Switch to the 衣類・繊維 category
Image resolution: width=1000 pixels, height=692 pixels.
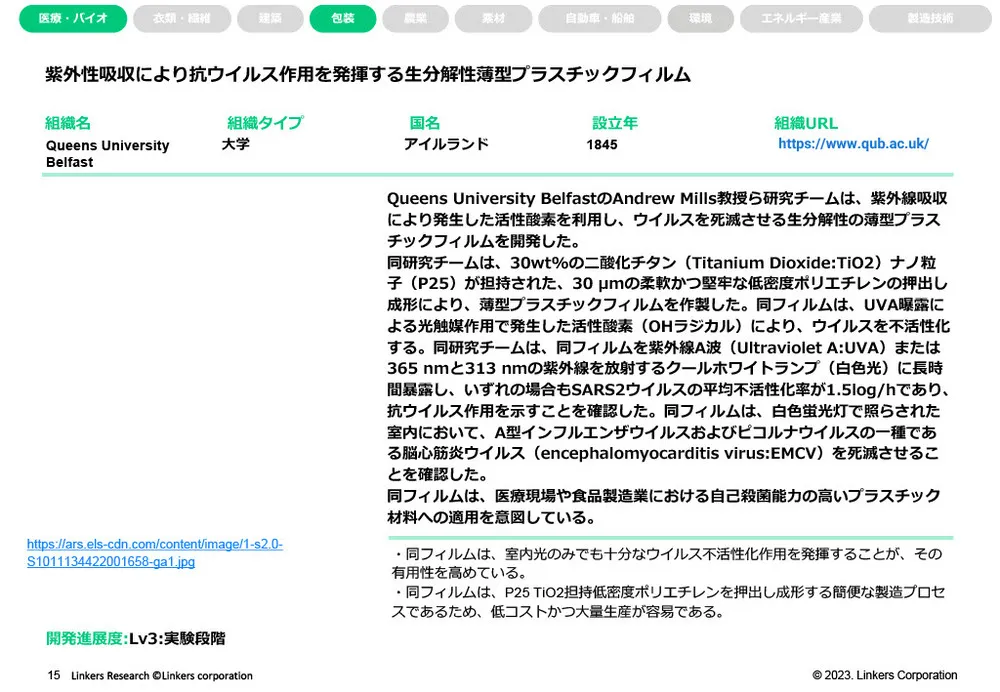point(180,18)
